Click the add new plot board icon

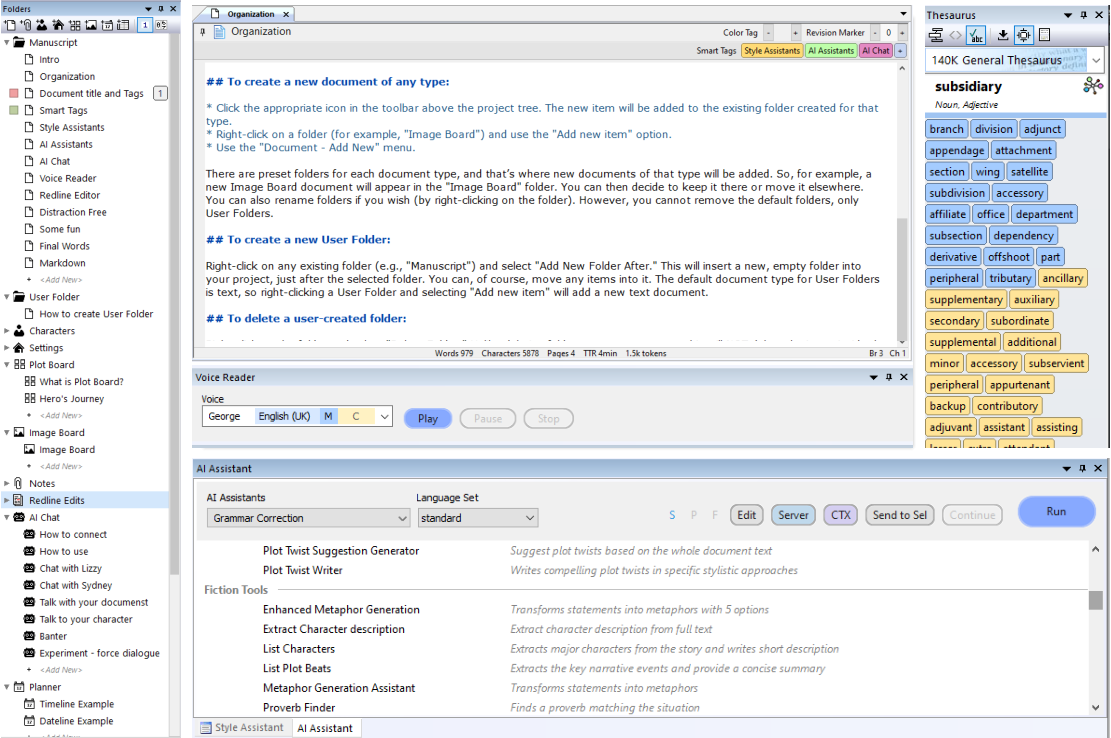(x=75, y=25)
